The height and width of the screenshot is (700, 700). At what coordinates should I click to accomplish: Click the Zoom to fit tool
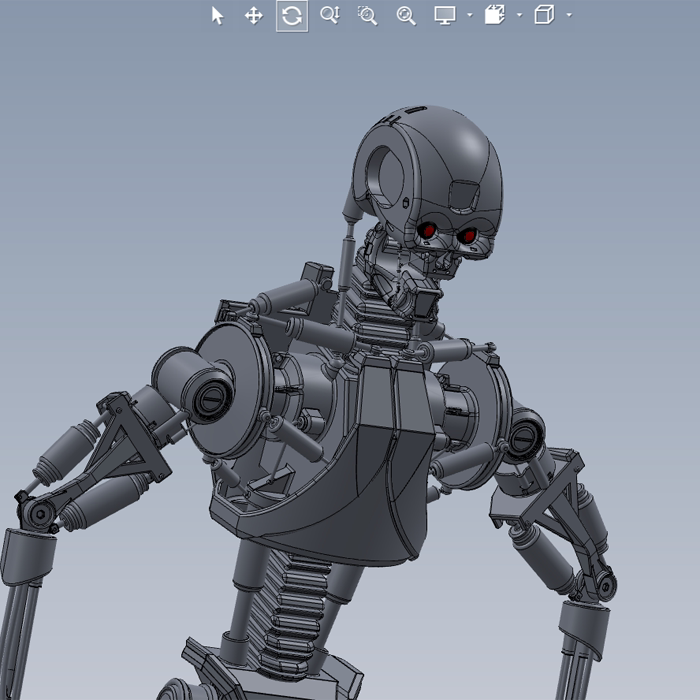pos(406,16)
